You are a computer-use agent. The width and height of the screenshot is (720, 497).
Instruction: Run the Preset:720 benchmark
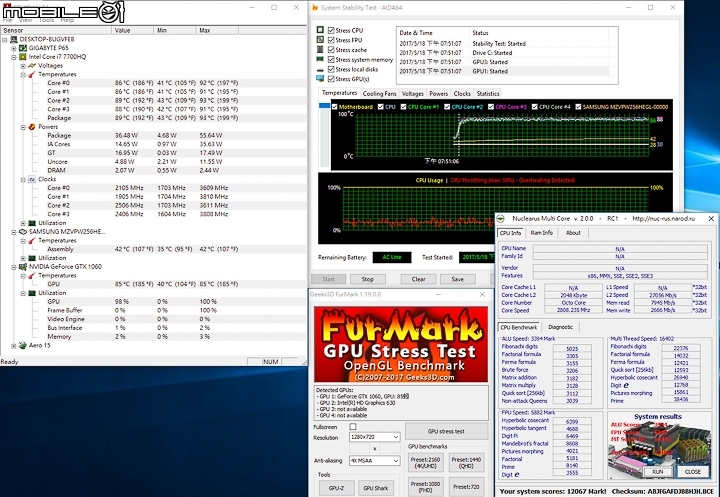(x=466, y=486)
